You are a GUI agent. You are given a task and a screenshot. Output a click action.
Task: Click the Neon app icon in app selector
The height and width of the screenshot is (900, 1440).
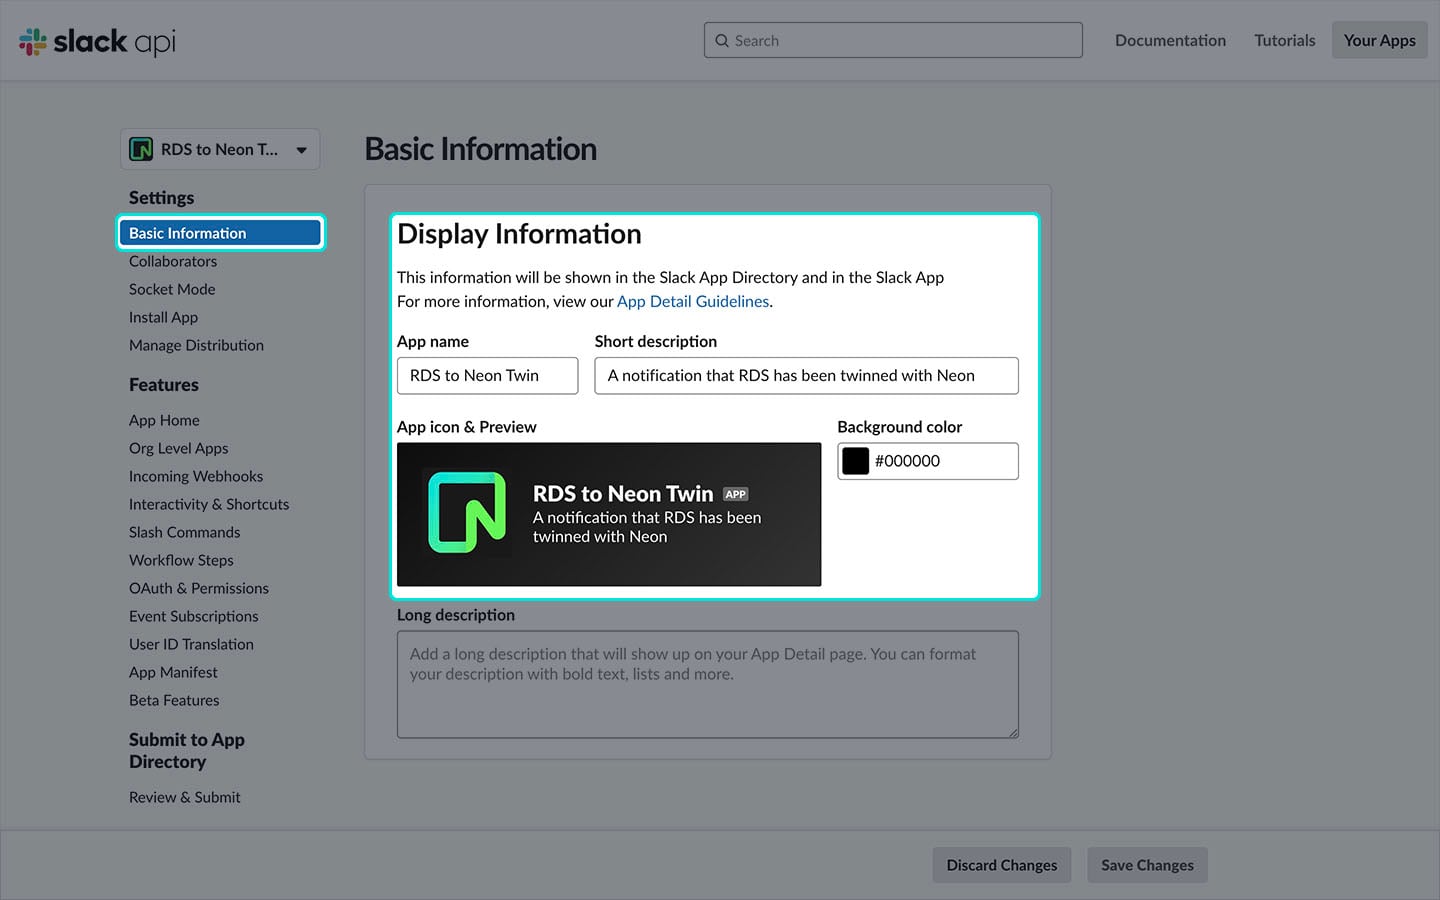click(142, 150)
